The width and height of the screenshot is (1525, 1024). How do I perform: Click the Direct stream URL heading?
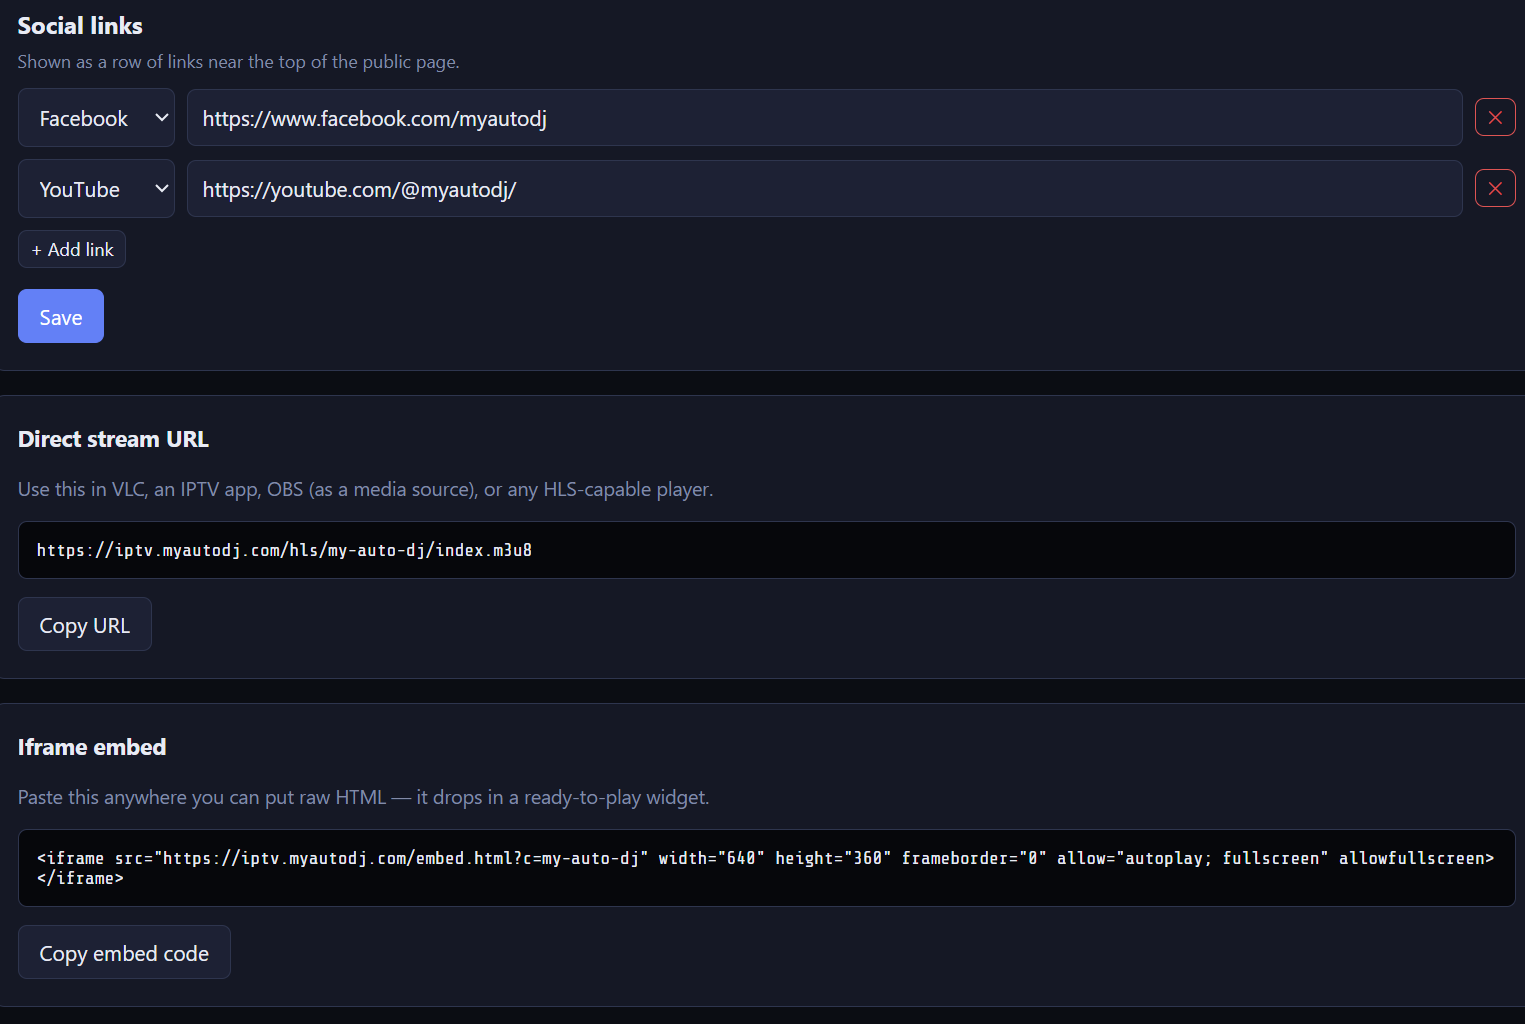coord(113,439)
